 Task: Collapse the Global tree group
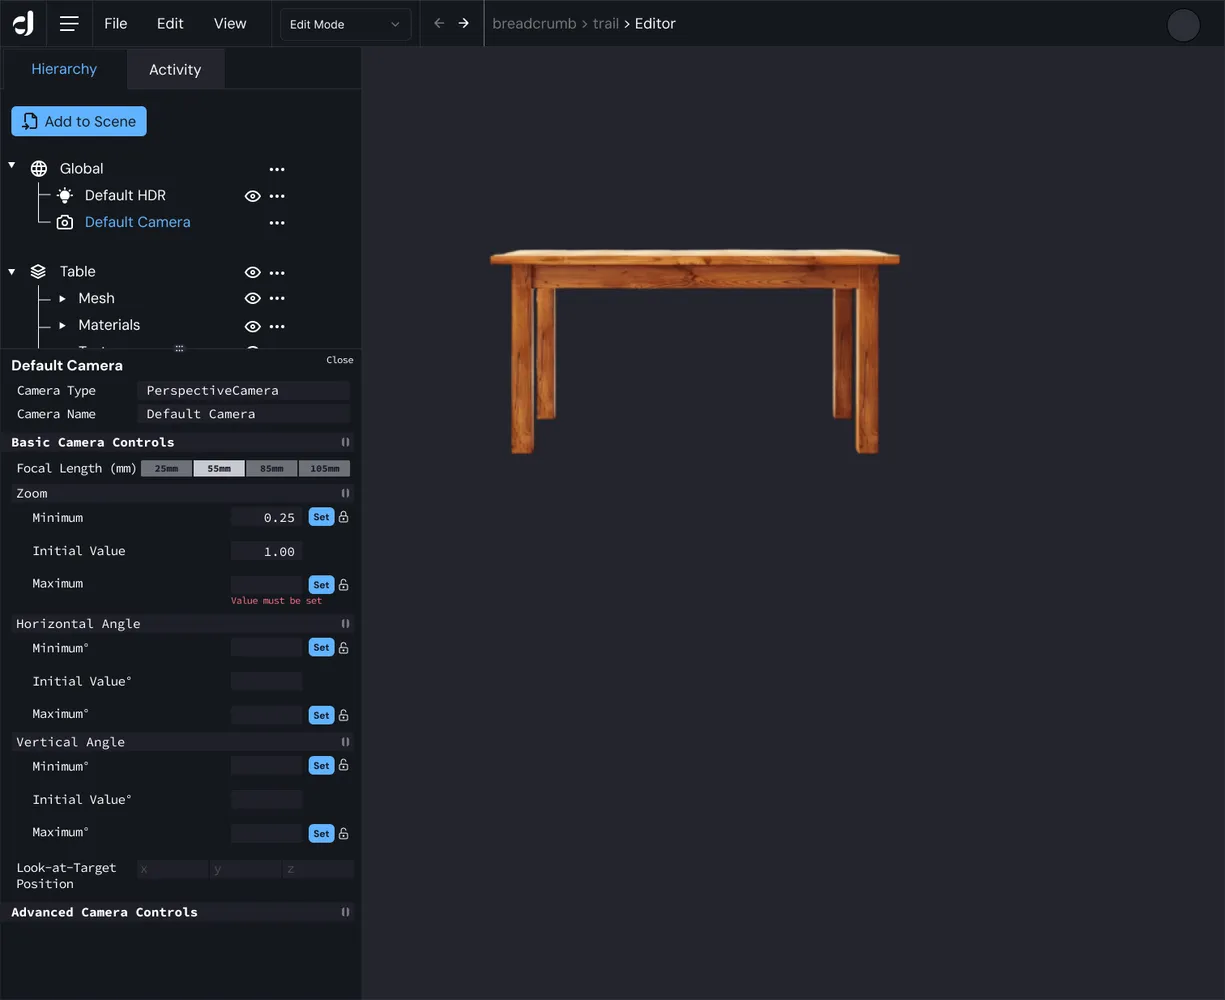pos(12,166)
